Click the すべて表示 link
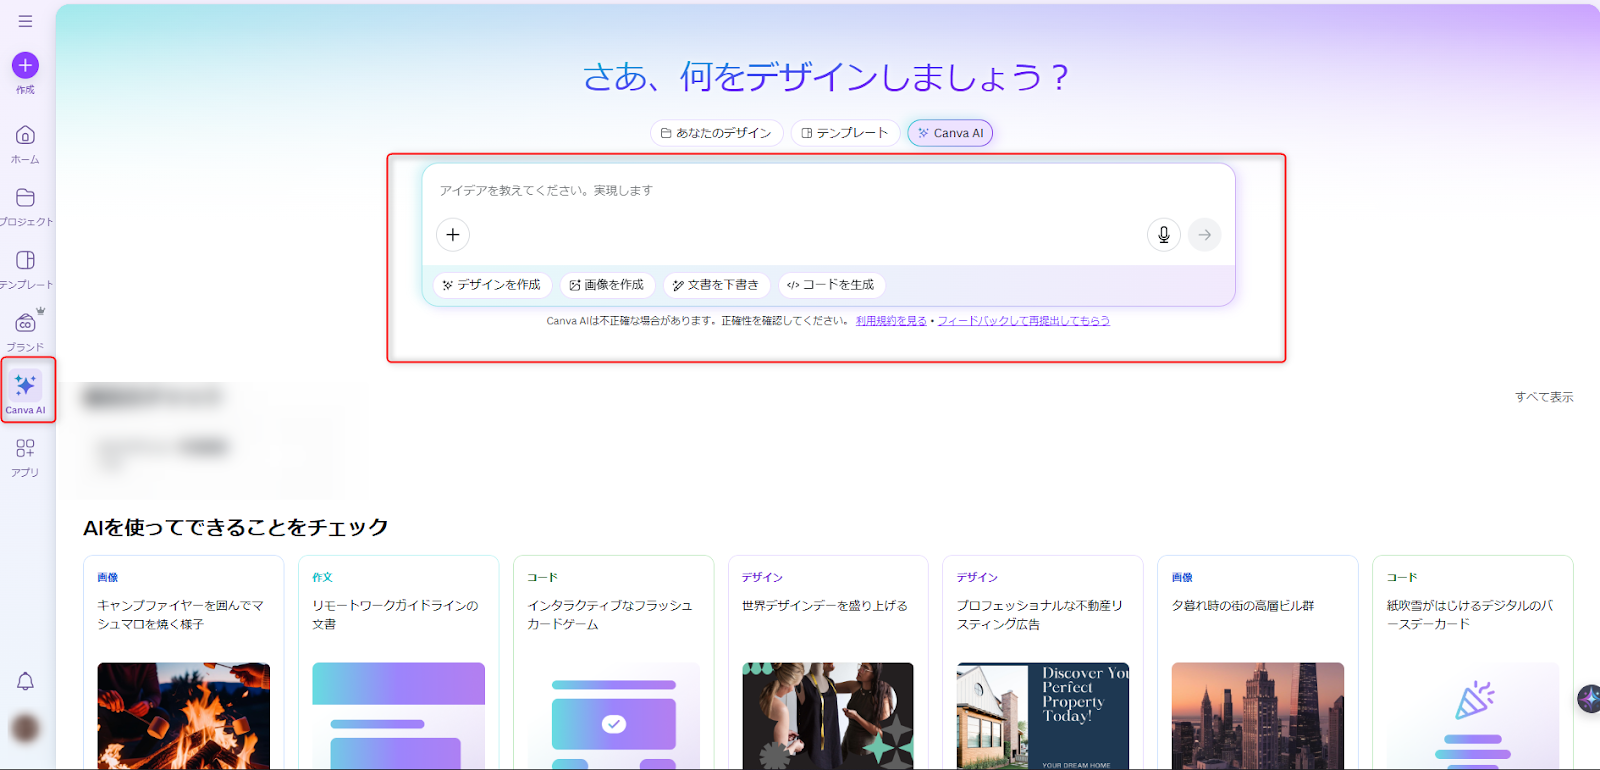This screenshot has width=1600, height=770. (1543, 397)
